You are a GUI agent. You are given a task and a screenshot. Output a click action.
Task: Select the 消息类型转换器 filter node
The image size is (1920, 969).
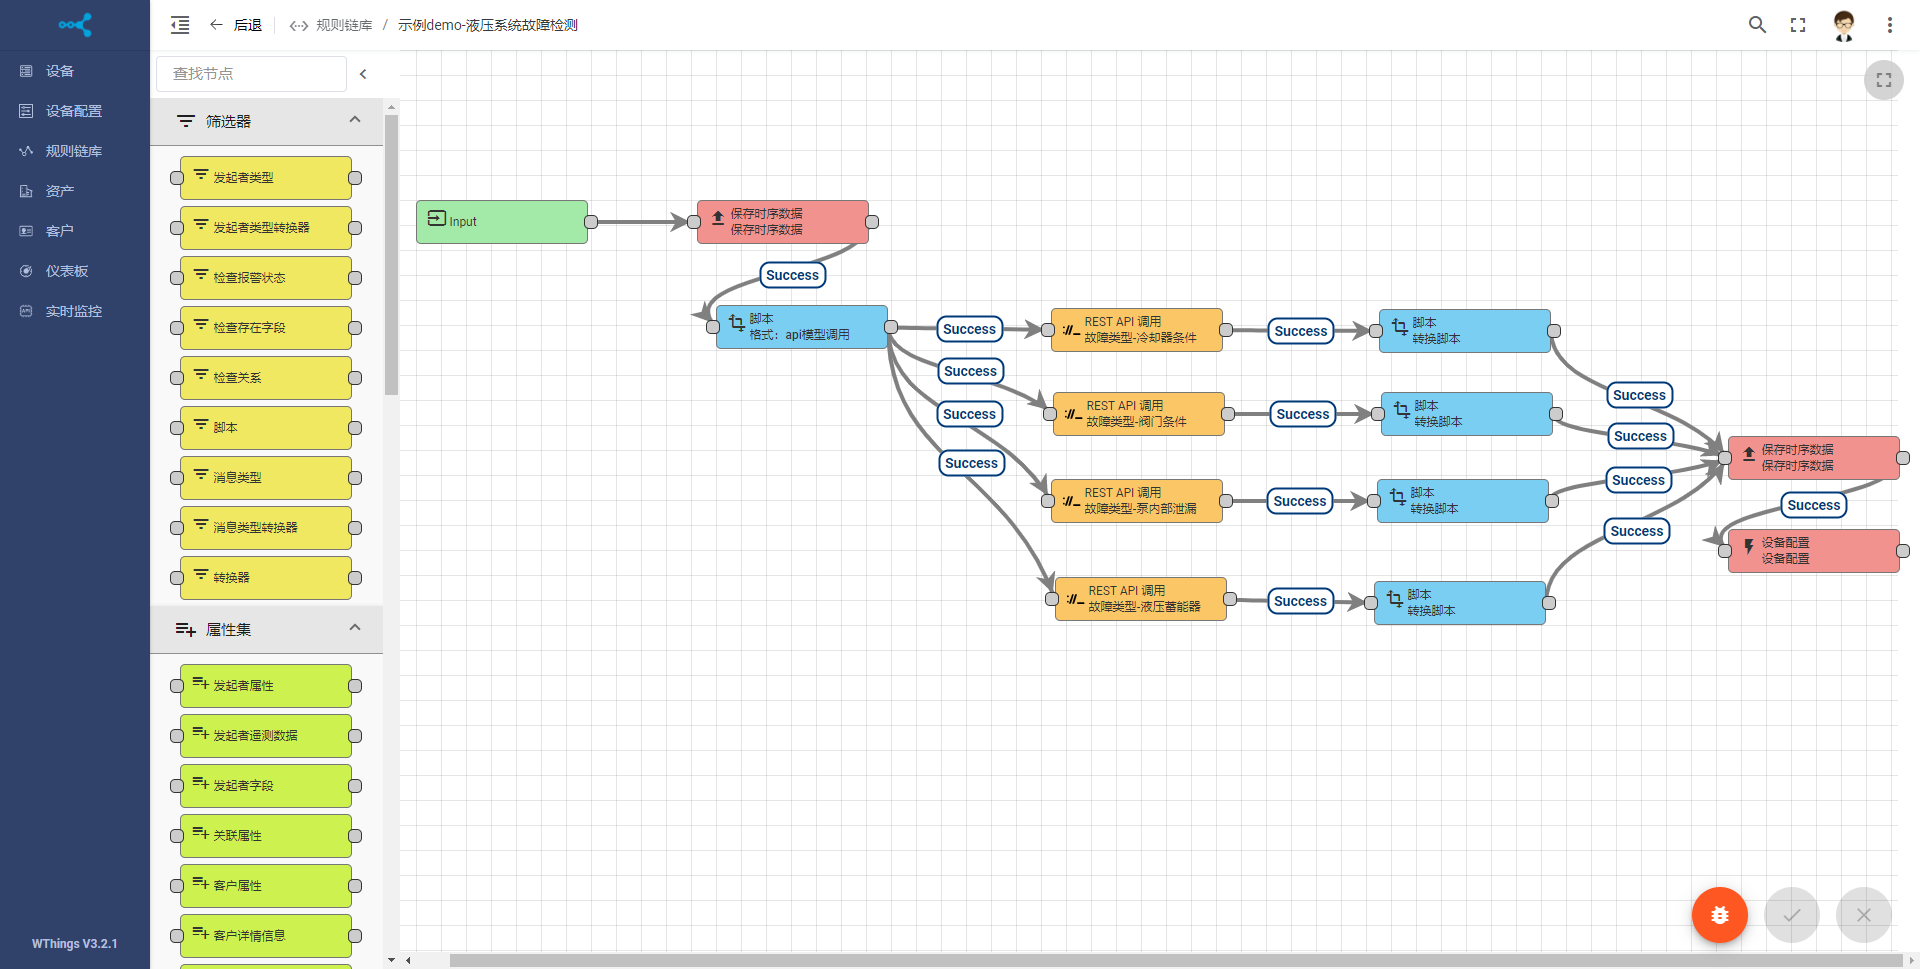click(266, 528)
